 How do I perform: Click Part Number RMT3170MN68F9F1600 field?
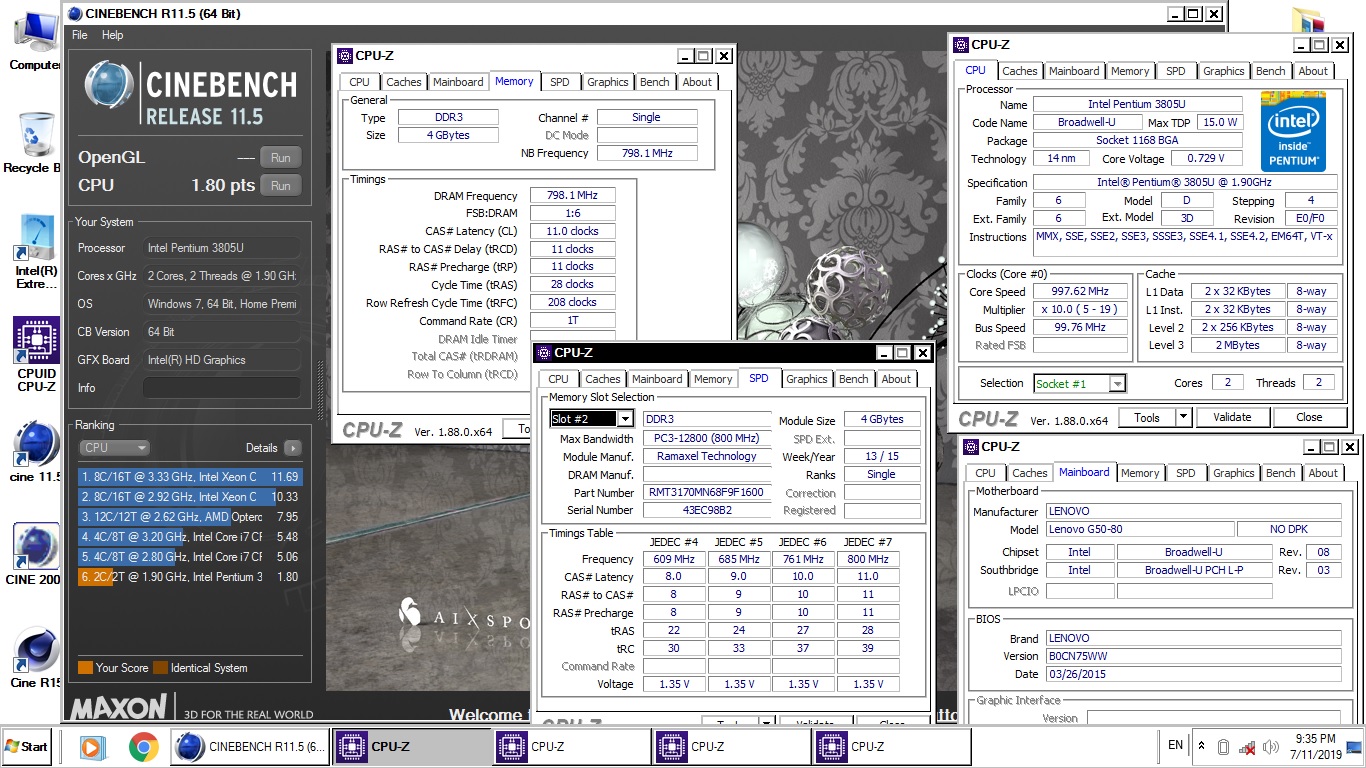point(707,493)
